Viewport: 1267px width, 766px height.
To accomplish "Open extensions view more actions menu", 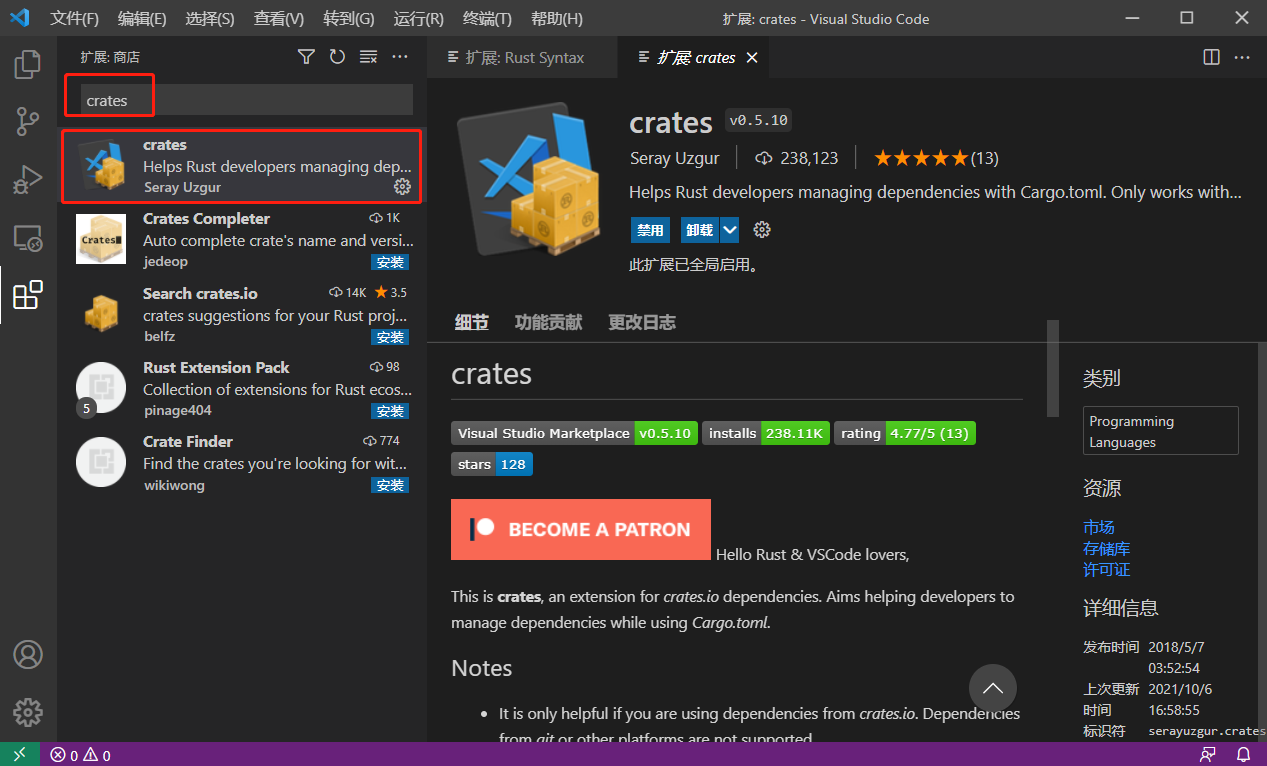I will (x=400, y=57).
